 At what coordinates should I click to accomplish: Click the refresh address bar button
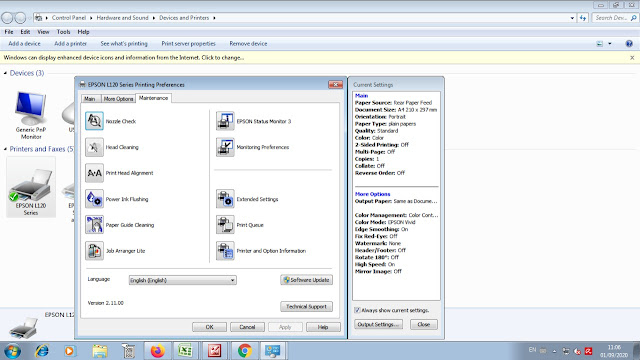coord(583,18)
